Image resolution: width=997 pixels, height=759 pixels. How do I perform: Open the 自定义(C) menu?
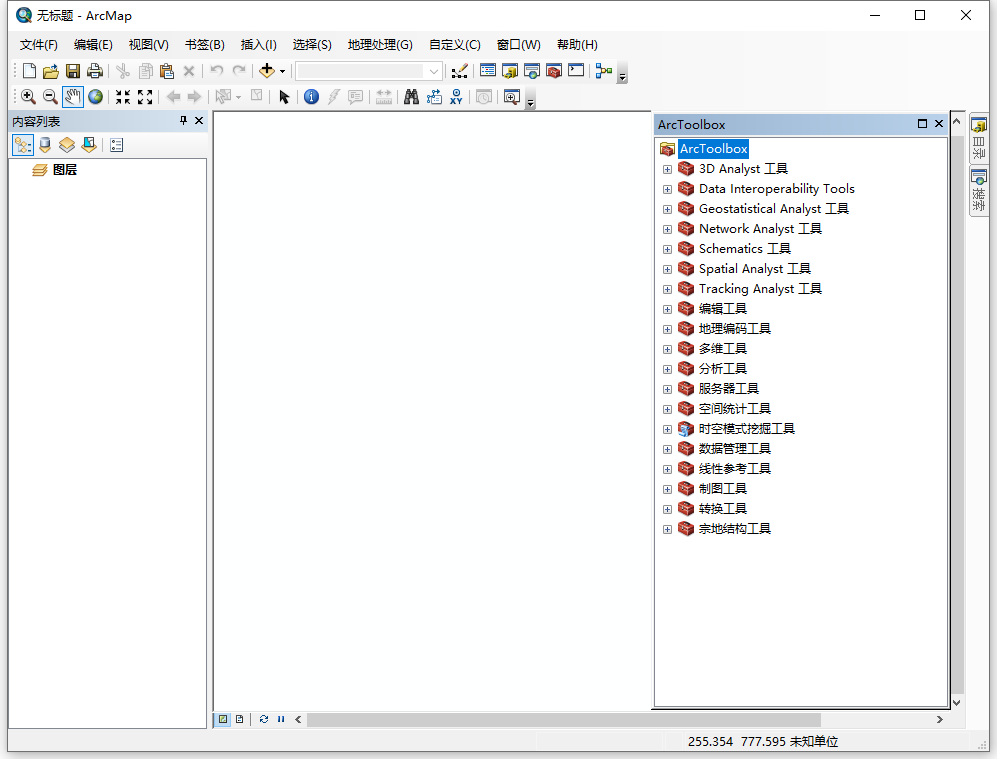click(x=454, y=44)
